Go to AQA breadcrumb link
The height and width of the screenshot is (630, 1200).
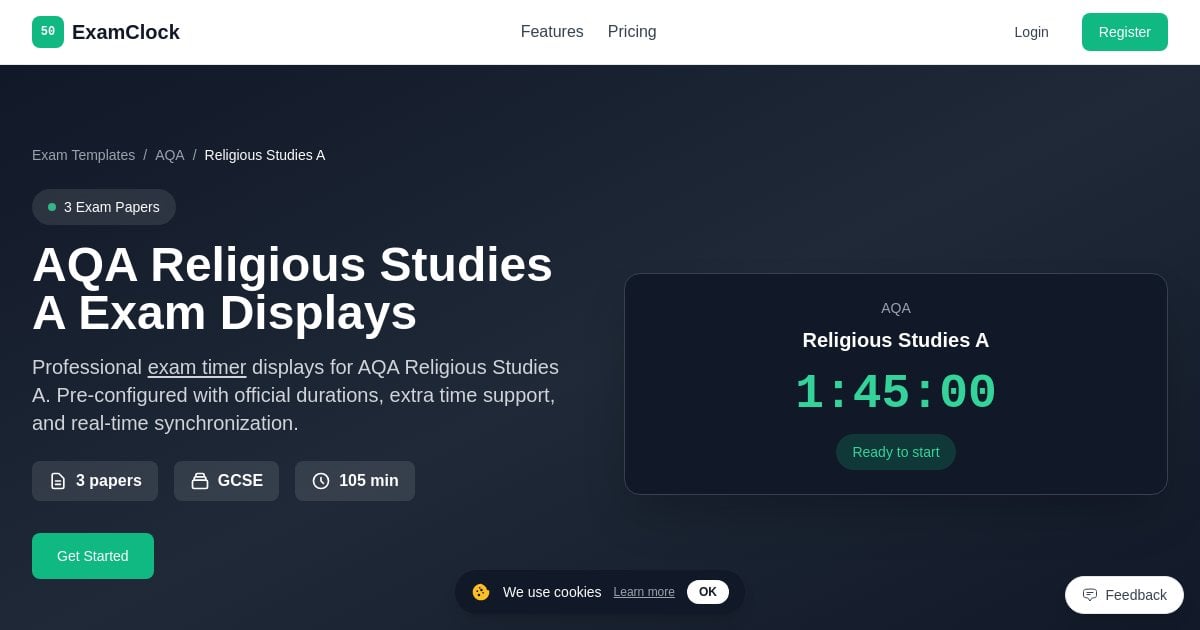pyautogui.click(x=170, y=155)
